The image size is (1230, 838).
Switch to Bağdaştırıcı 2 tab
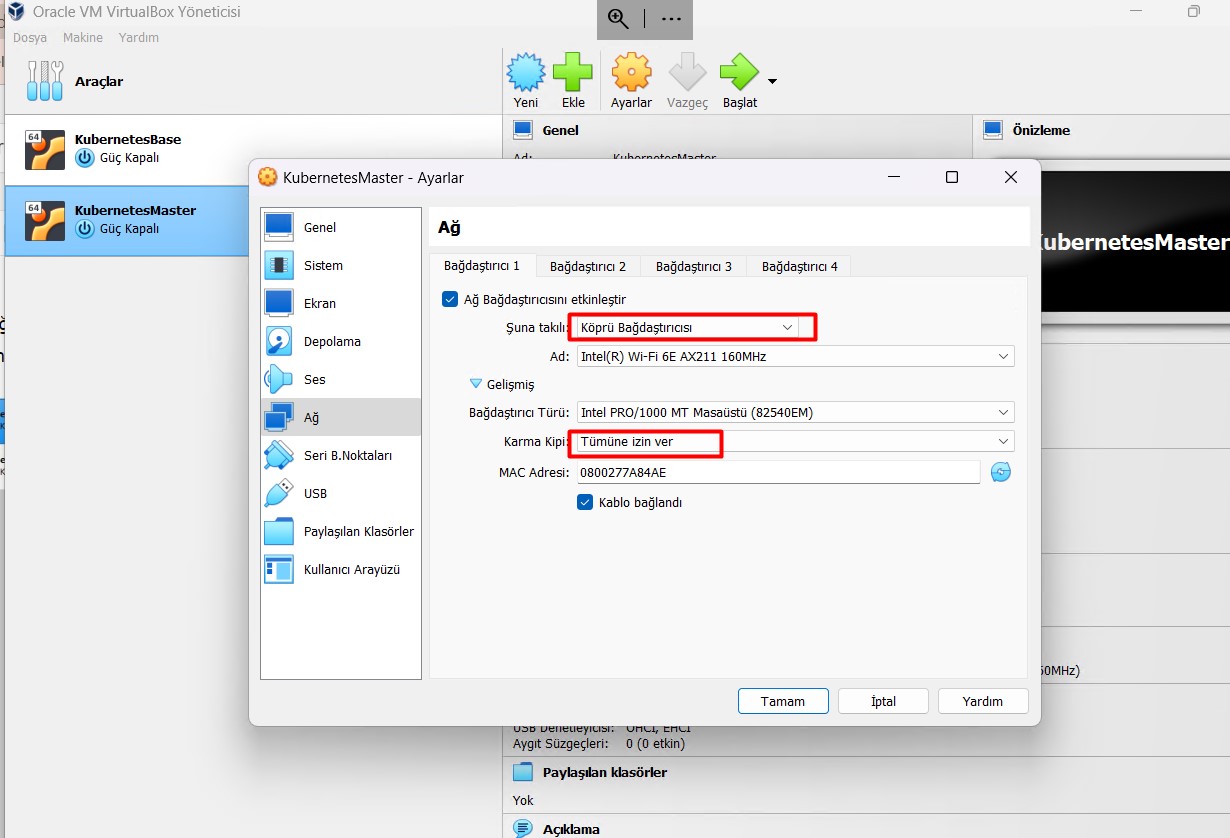click(588, 266)
